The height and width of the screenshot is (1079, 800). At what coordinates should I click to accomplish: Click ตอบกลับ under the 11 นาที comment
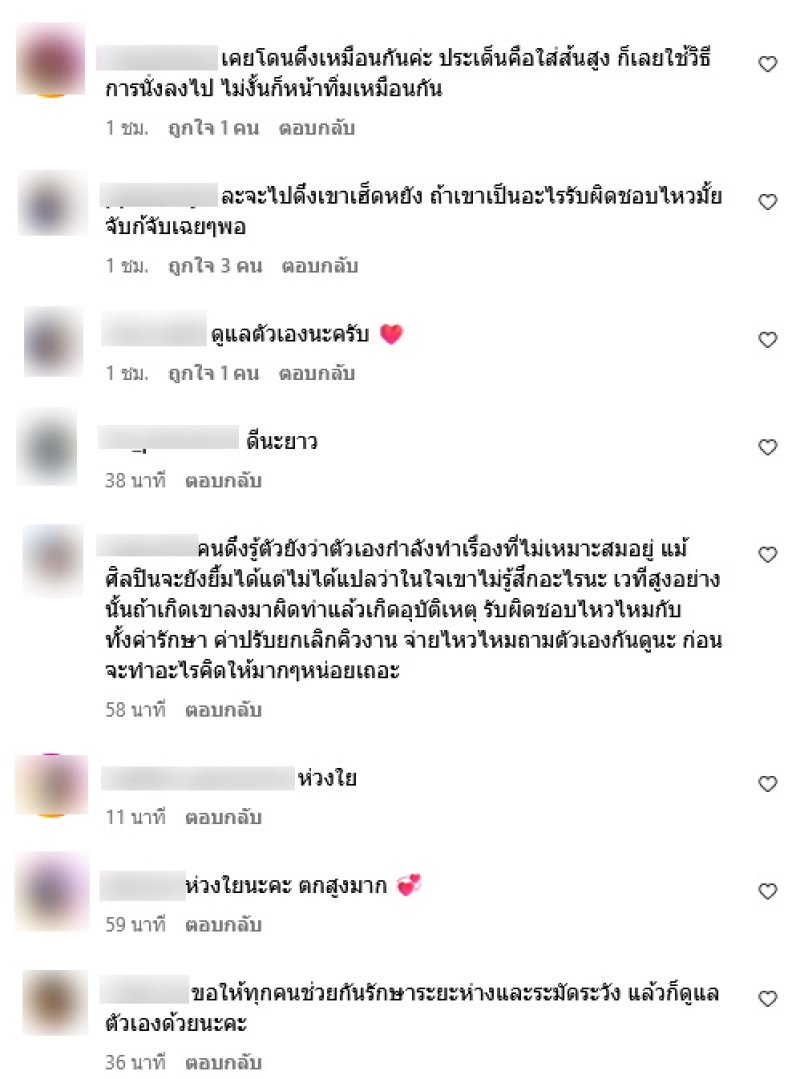[x=224, y=817]
